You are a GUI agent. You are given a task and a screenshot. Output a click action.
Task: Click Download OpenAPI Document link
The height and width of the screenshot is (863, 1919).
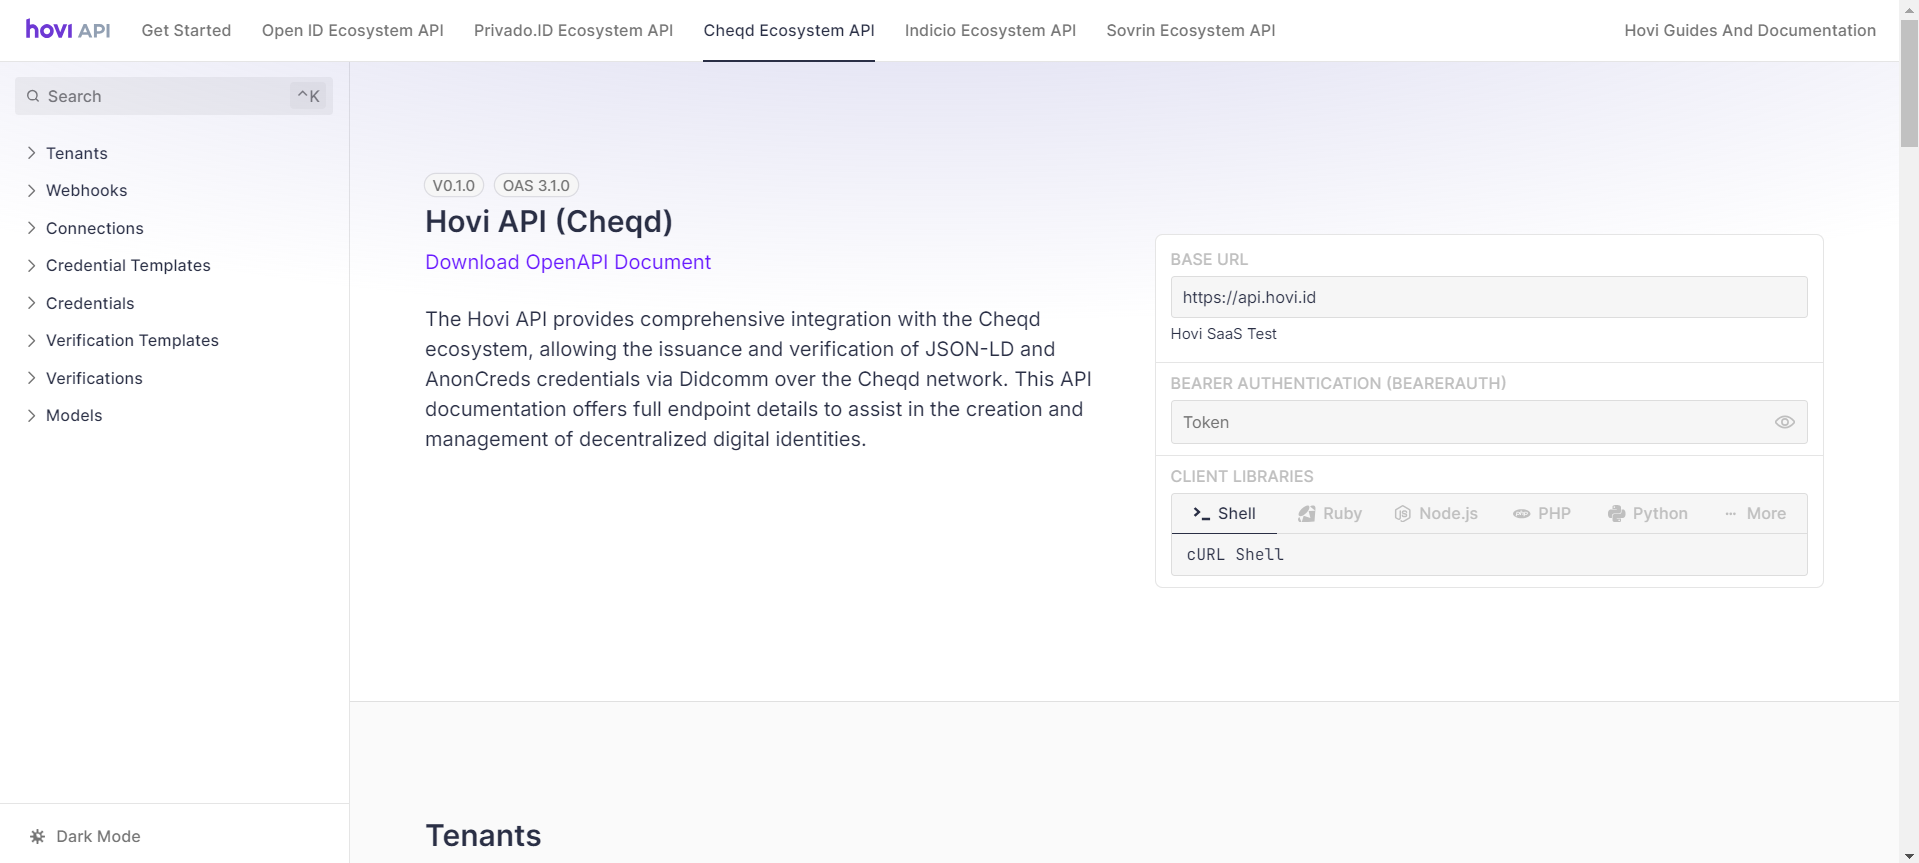coord(567,262)
